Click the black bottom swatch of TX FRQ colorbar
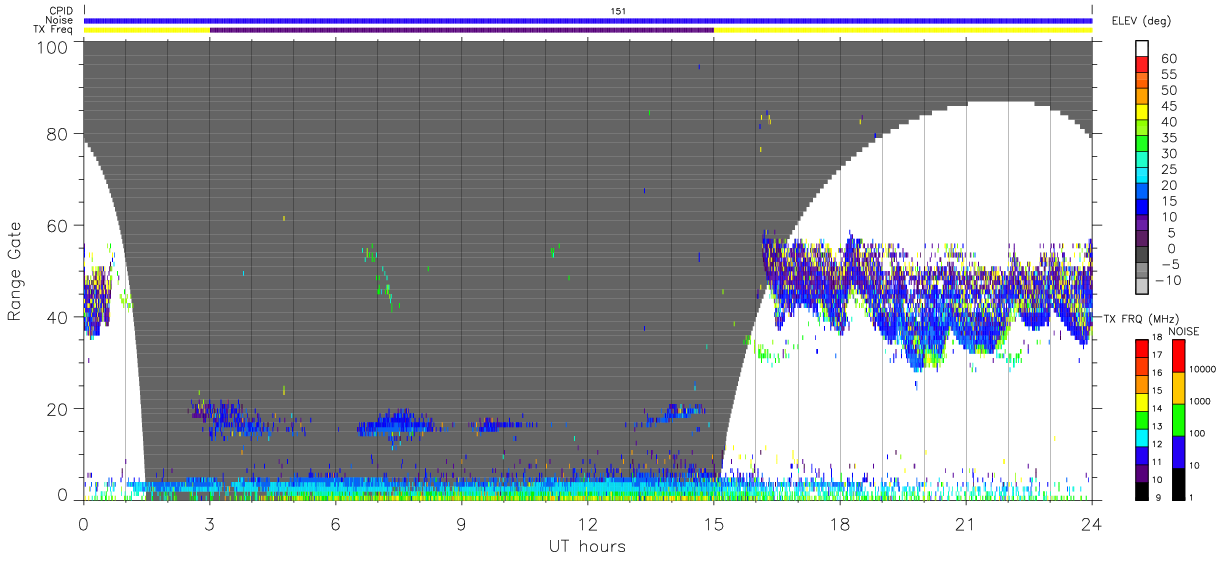1228x567 pixels. [x=1143, y=489]
